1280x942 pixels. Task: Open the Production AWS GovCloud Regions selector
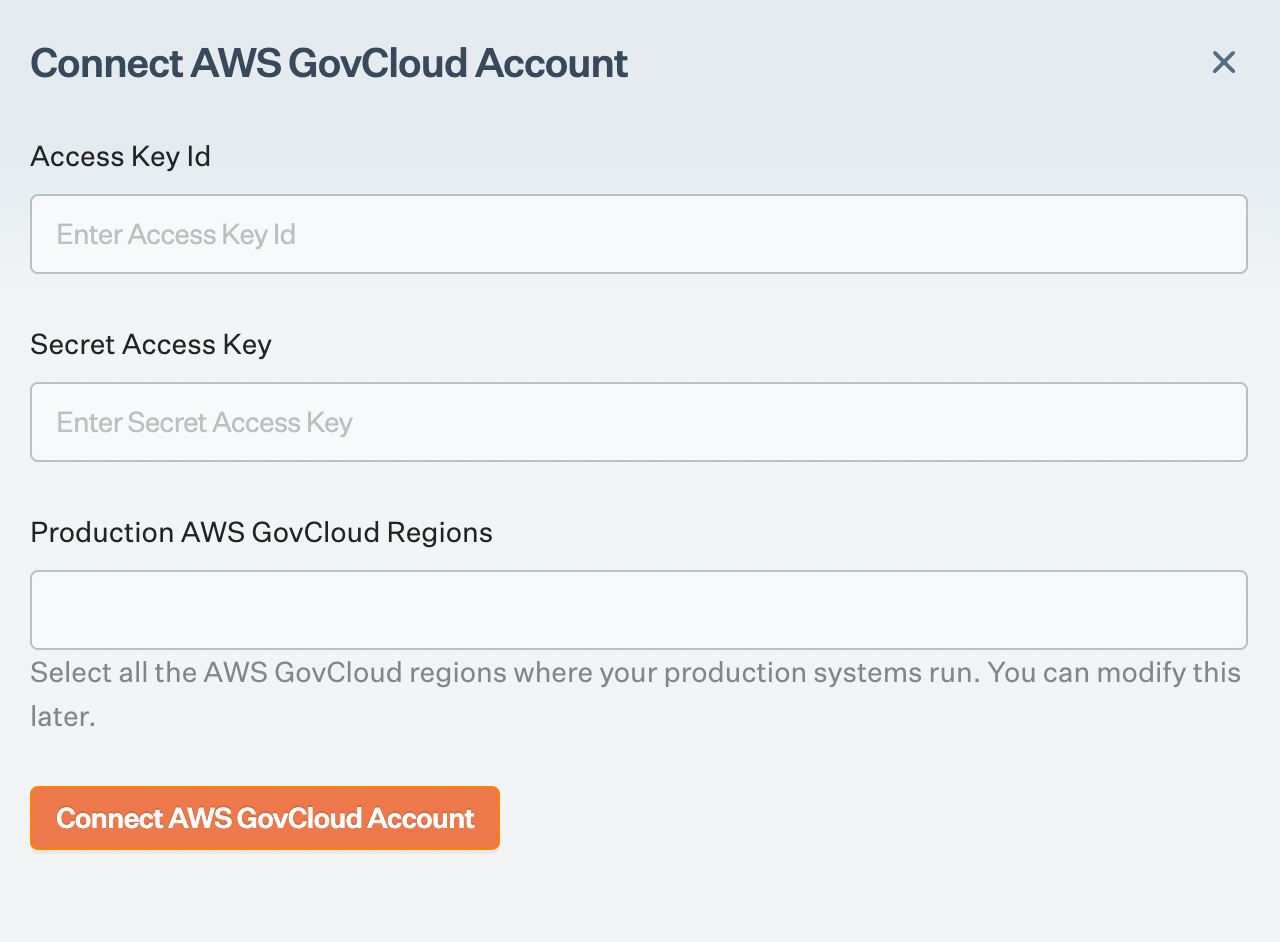(639, 610)
